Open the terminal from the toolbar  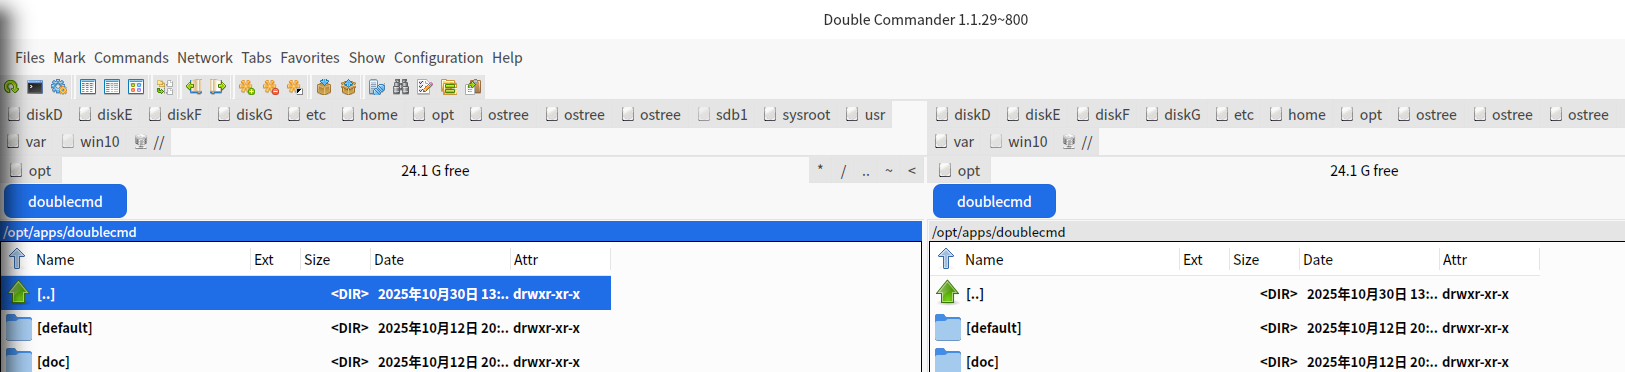tap(35, 87)
